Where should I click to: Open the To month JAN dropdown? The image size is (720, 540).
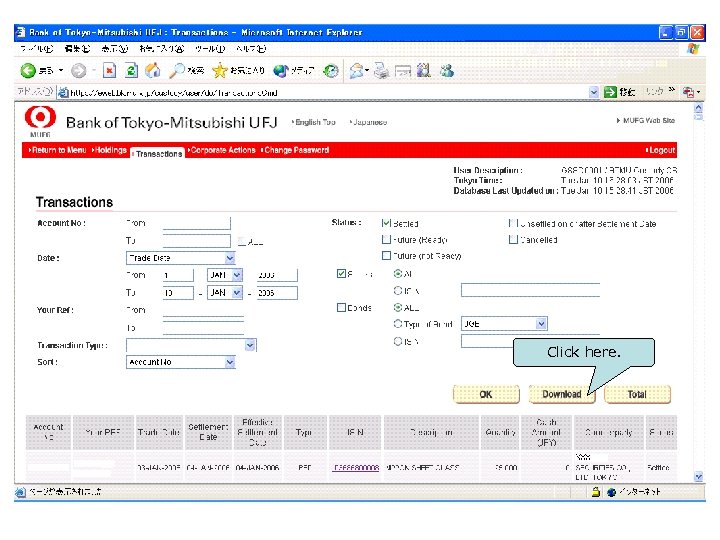[237, 292]
